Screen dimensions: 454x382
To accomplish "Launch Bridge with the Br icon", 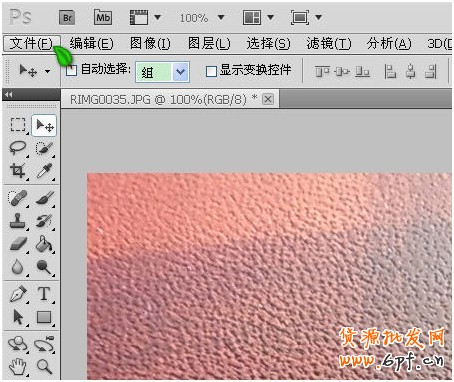I will (x=67, y=18).
